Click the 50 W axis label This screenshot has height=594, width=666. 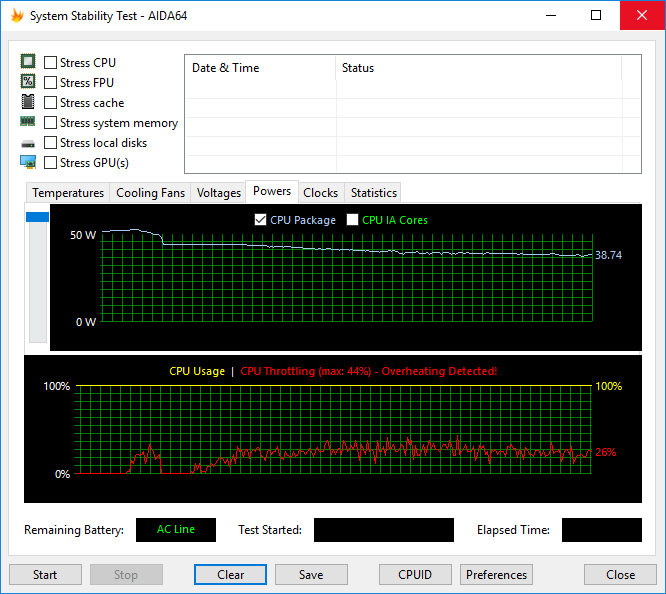pyautogui.click(x=83, y=235)
